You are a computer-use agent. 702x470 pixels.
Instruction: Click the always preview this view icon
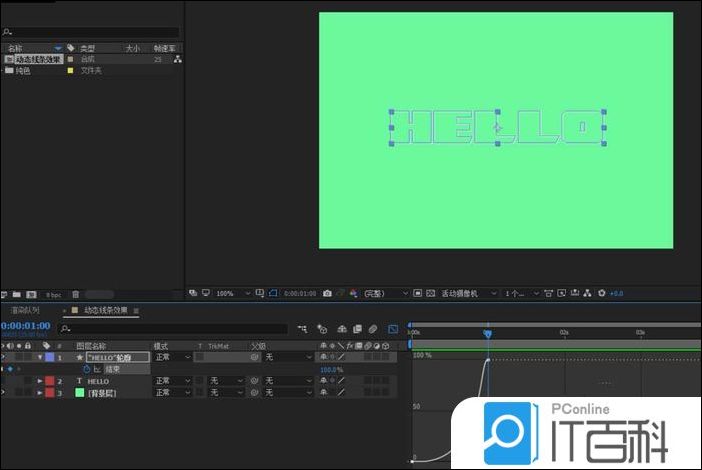coord(193,293)
